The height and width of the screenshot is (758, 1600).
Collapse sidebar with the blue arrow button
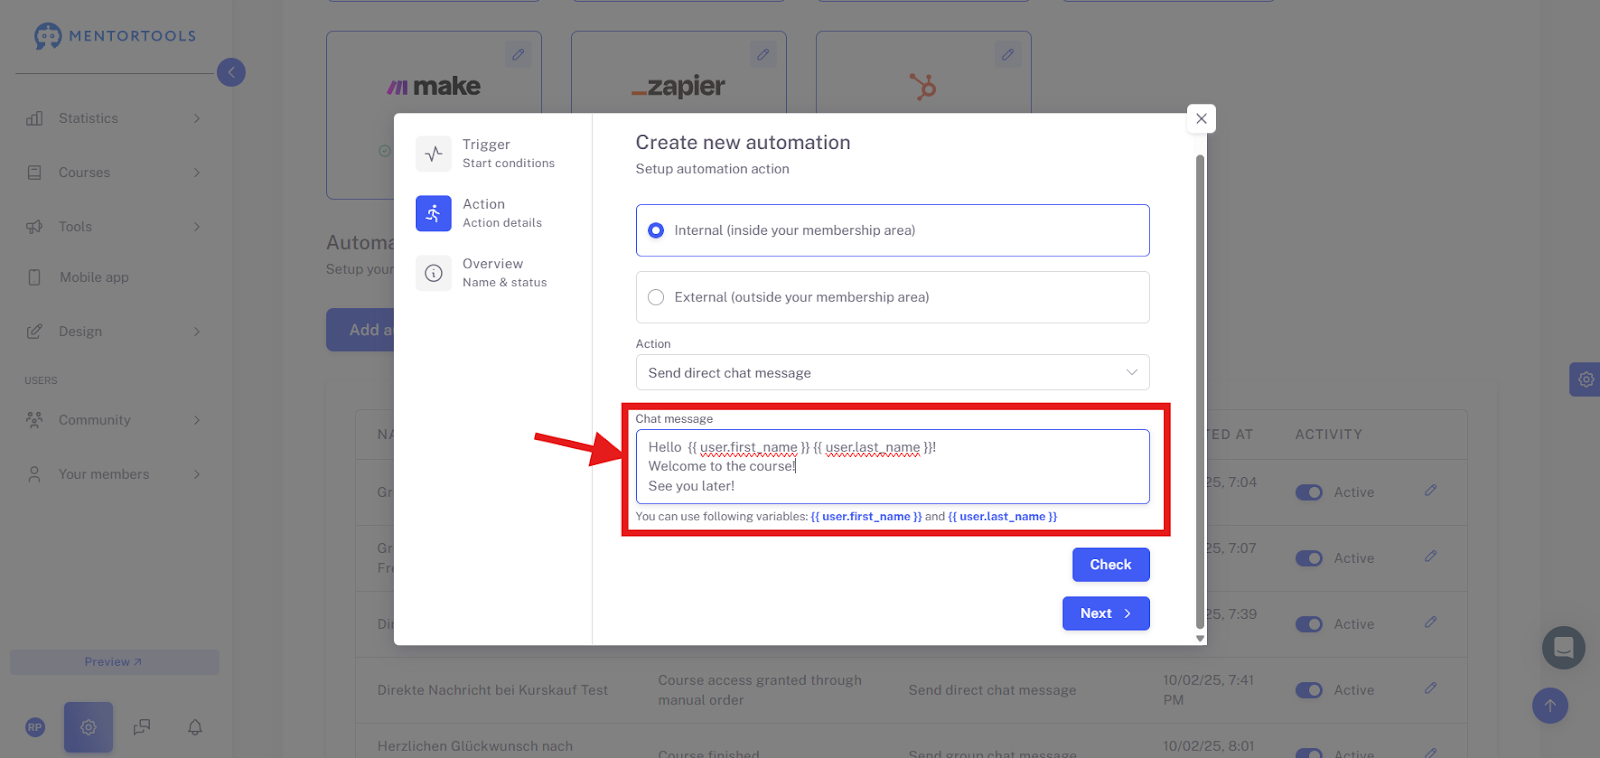231,72
